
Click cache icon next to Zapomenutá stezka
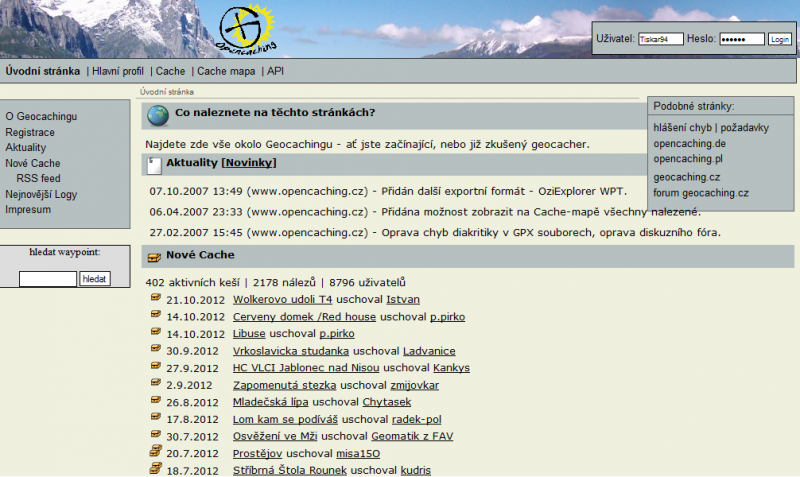click(156, 383)
